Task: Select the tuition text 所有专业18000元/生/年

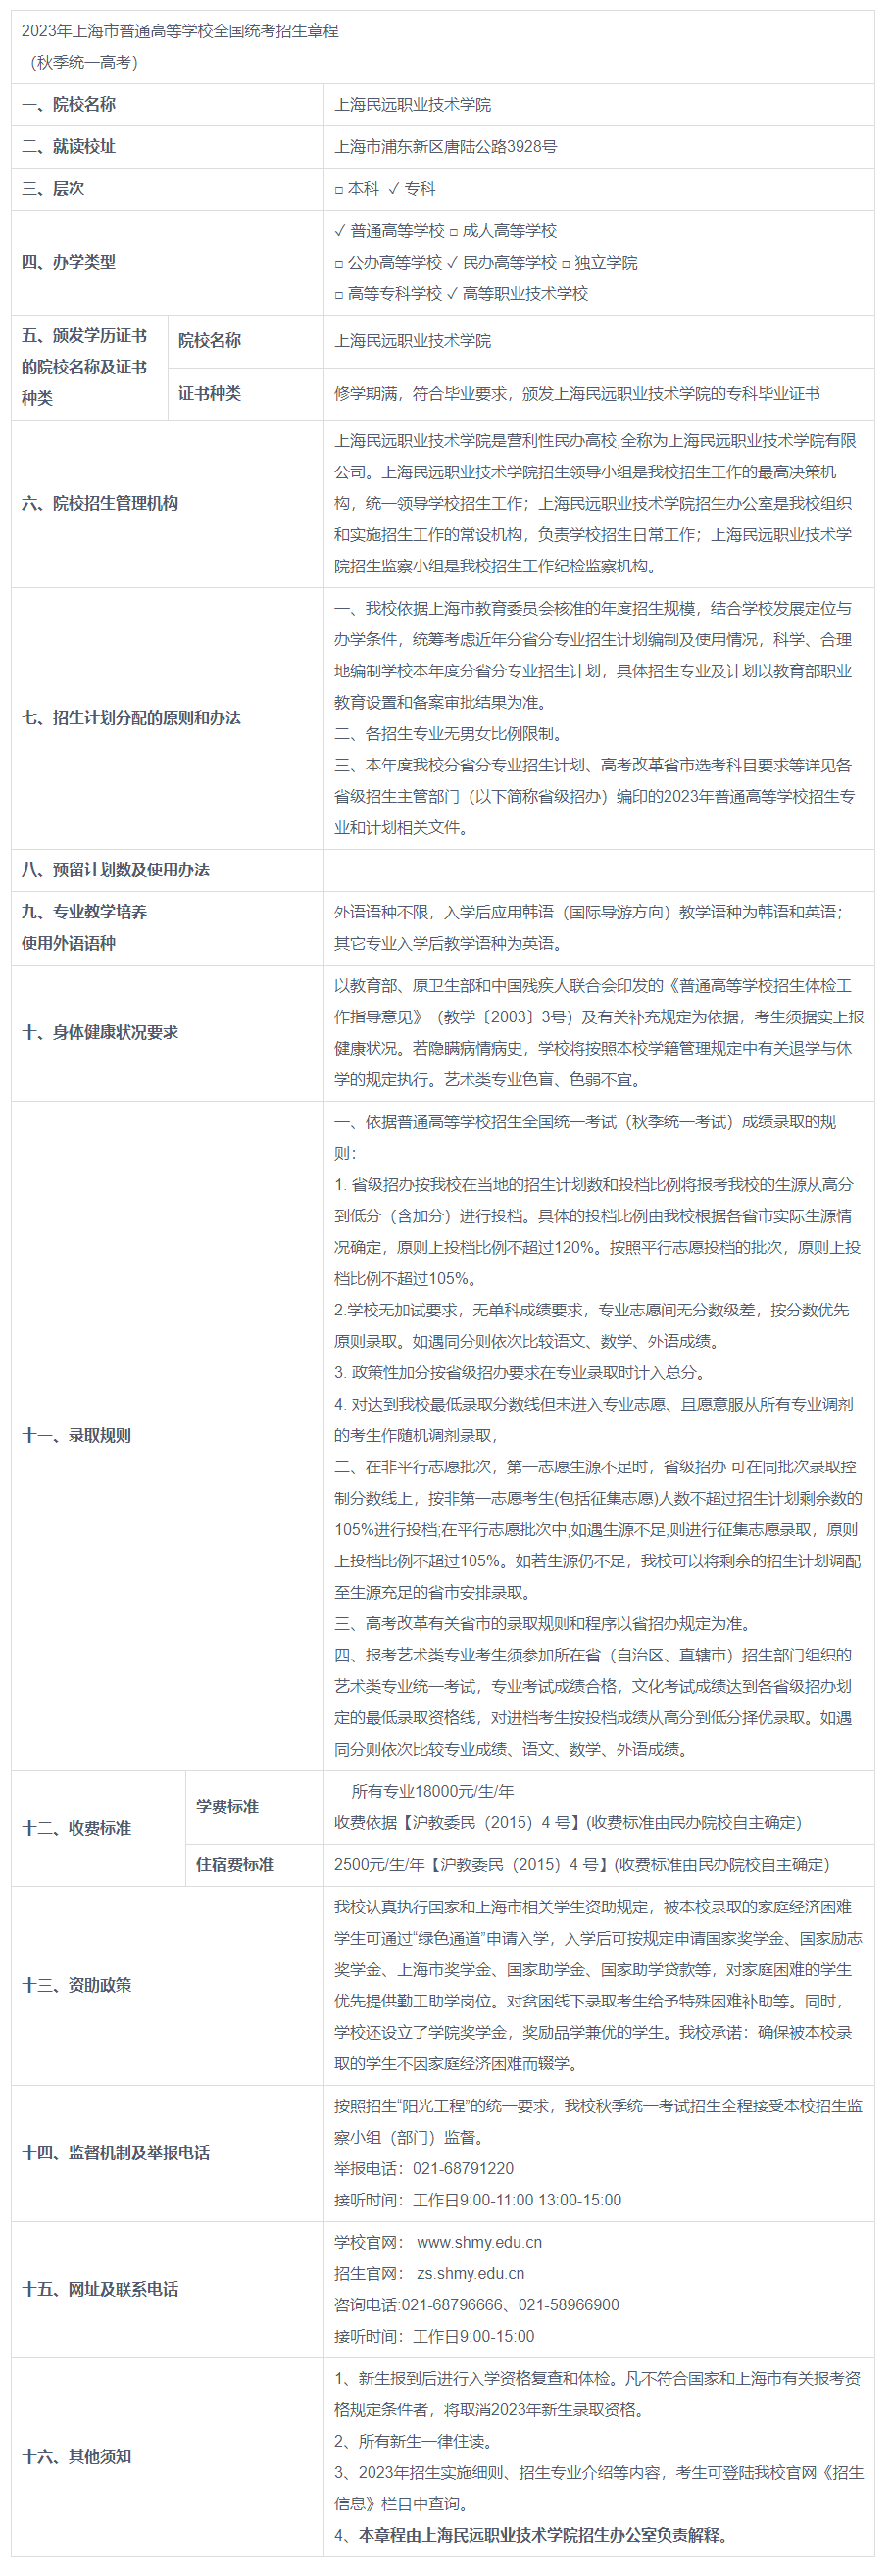Action: click(x=432, y=1791)
